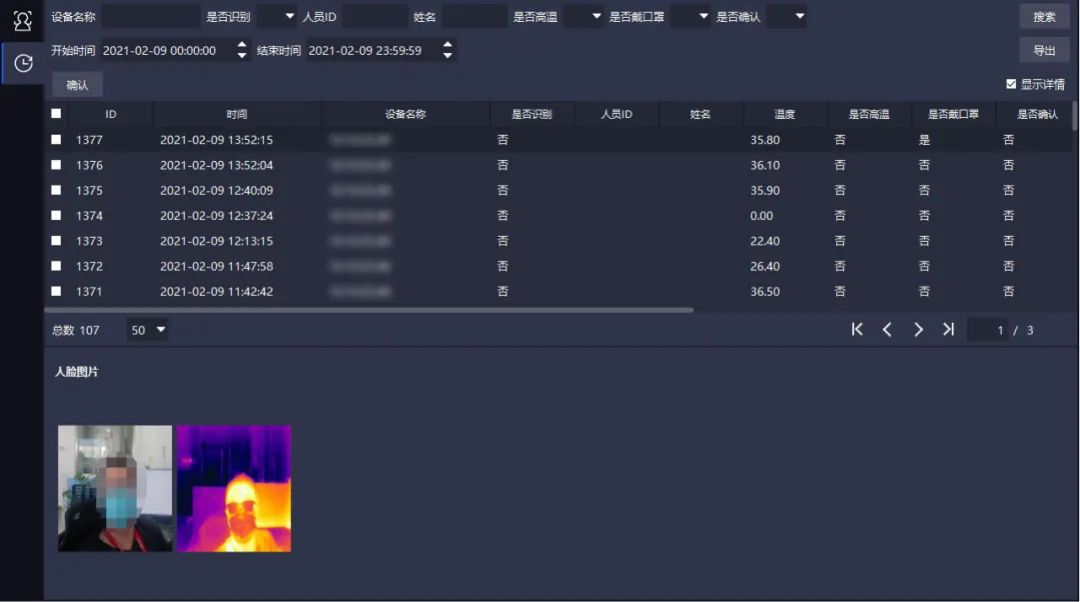Select the checkbox for record 1377
Viewport: 1080px width, 602px height.
[56, 140]
